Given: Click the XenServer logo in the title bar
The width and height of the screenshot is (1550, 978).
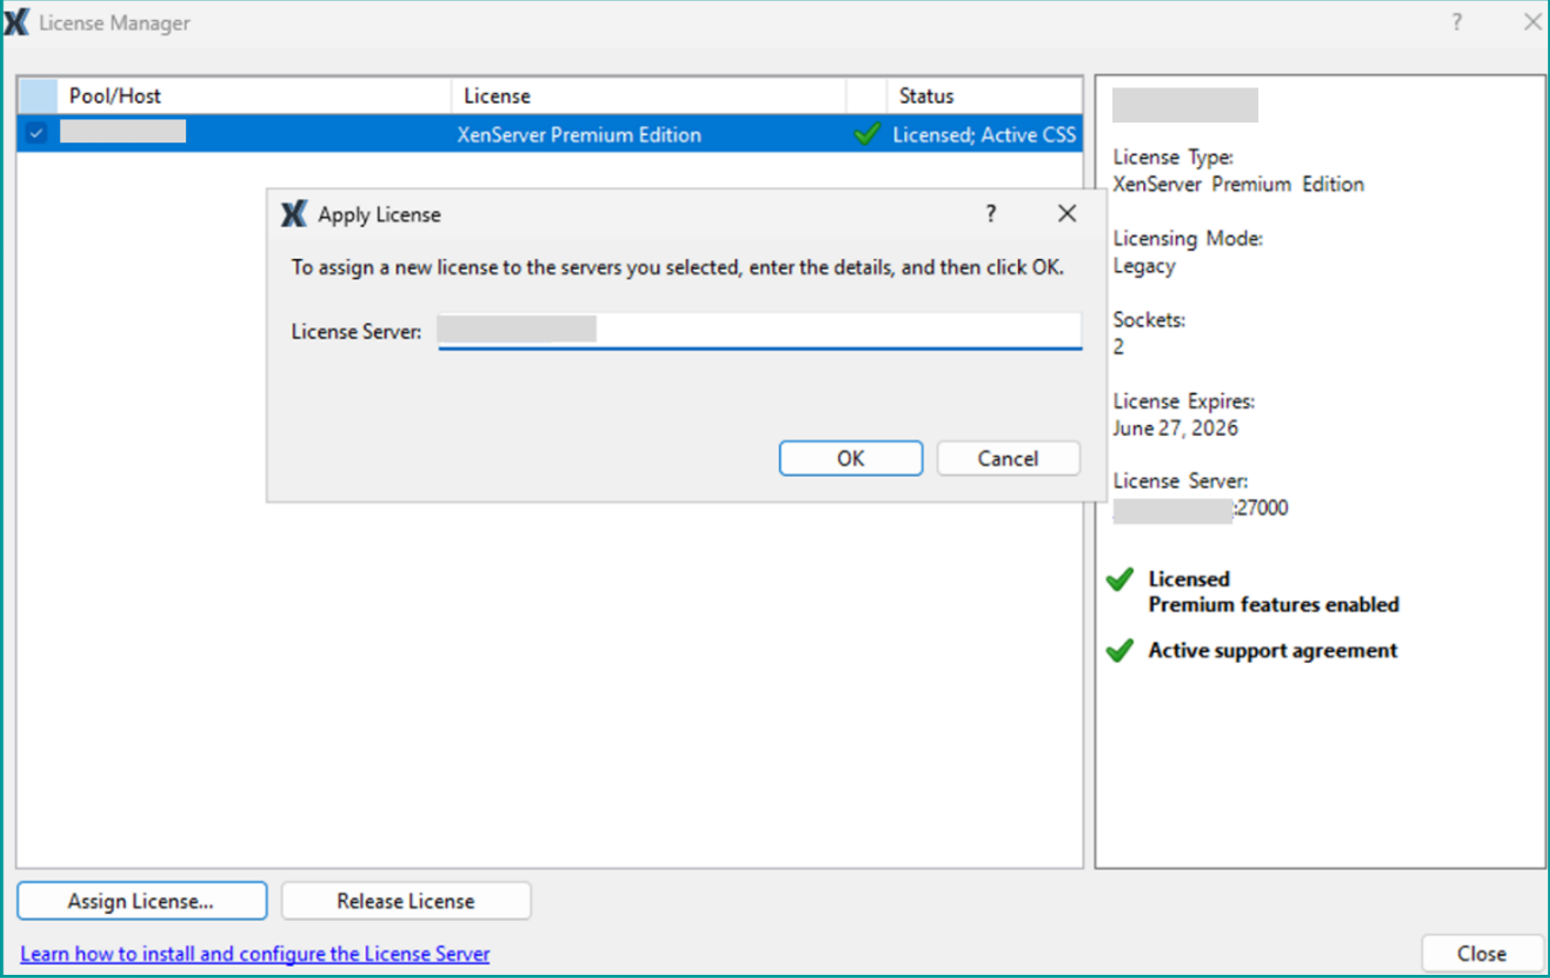Looking at the screenshot, I should click(16, 22).
